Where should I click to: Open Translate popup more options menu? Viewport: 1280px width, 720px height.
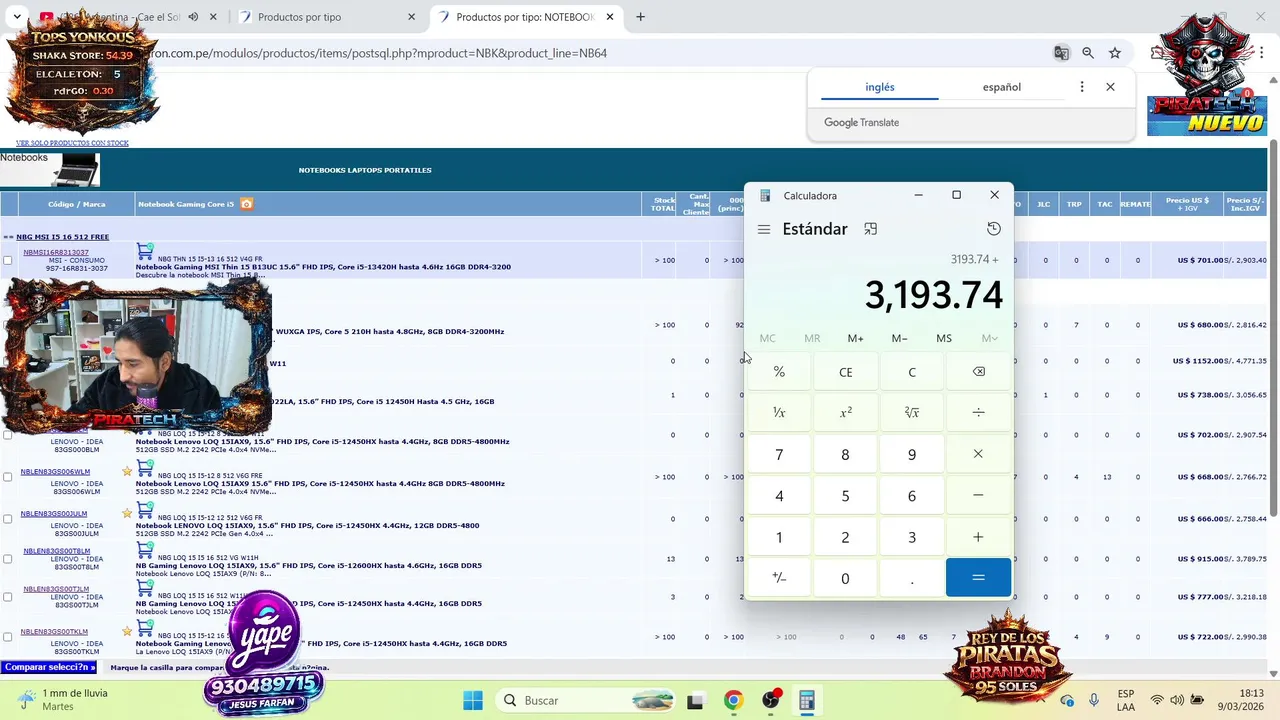coord(1081,87)
